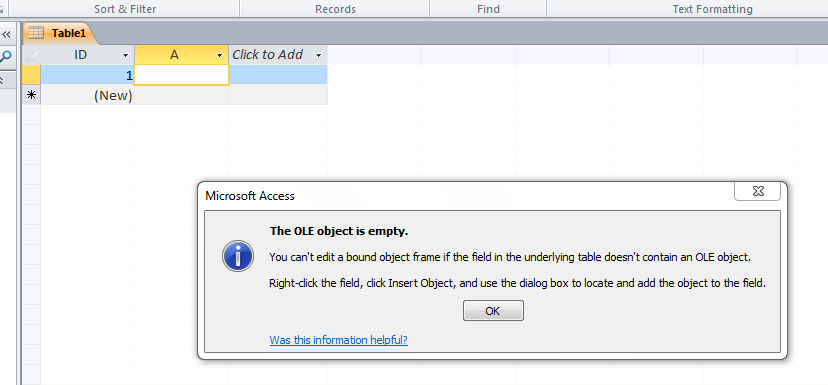Select the row selector for record 1

31,75
